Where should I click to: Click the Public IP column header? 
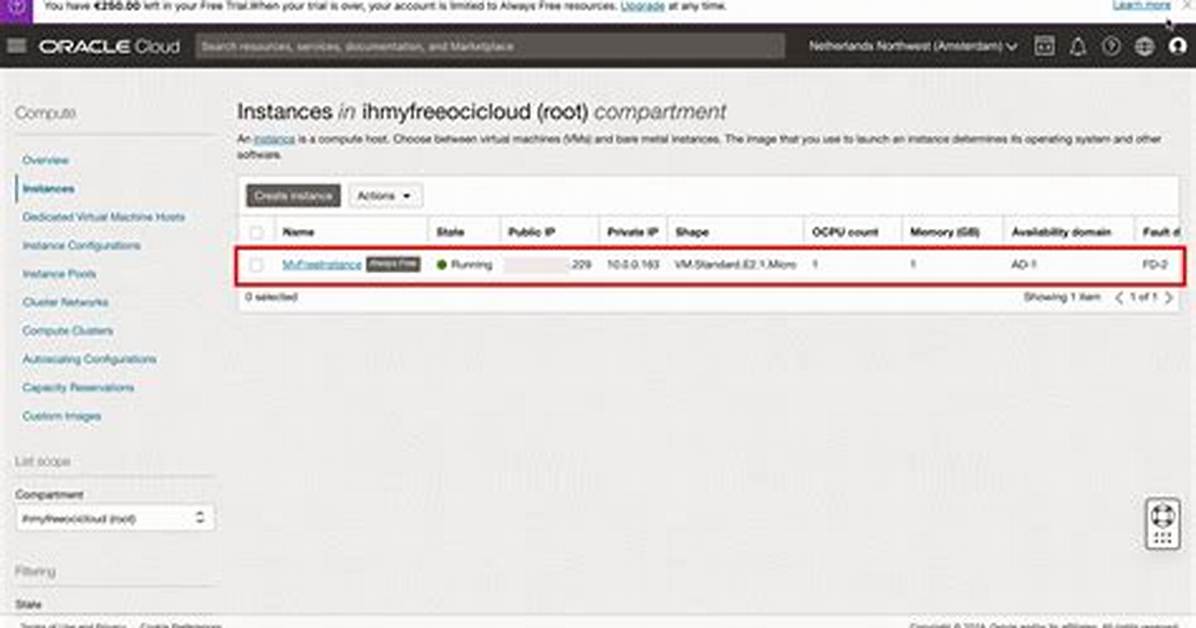(531, 232)
